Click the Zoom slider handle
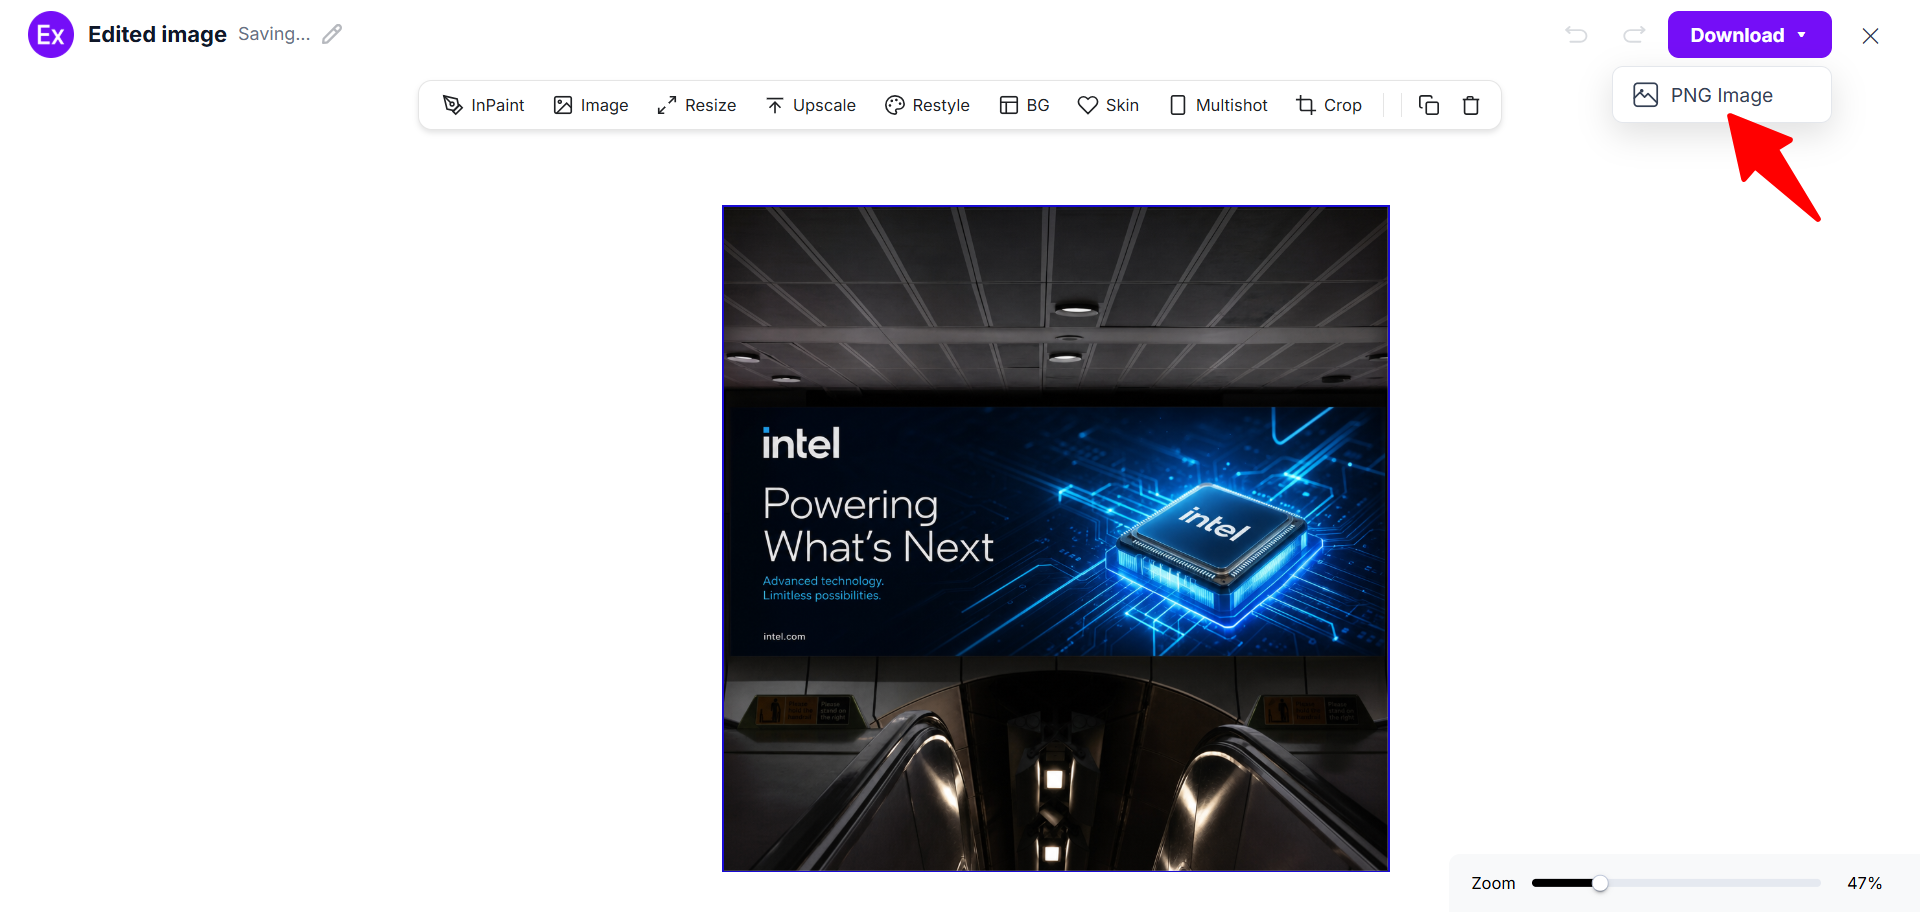The image size is (1920, 912). (1600, 883)
